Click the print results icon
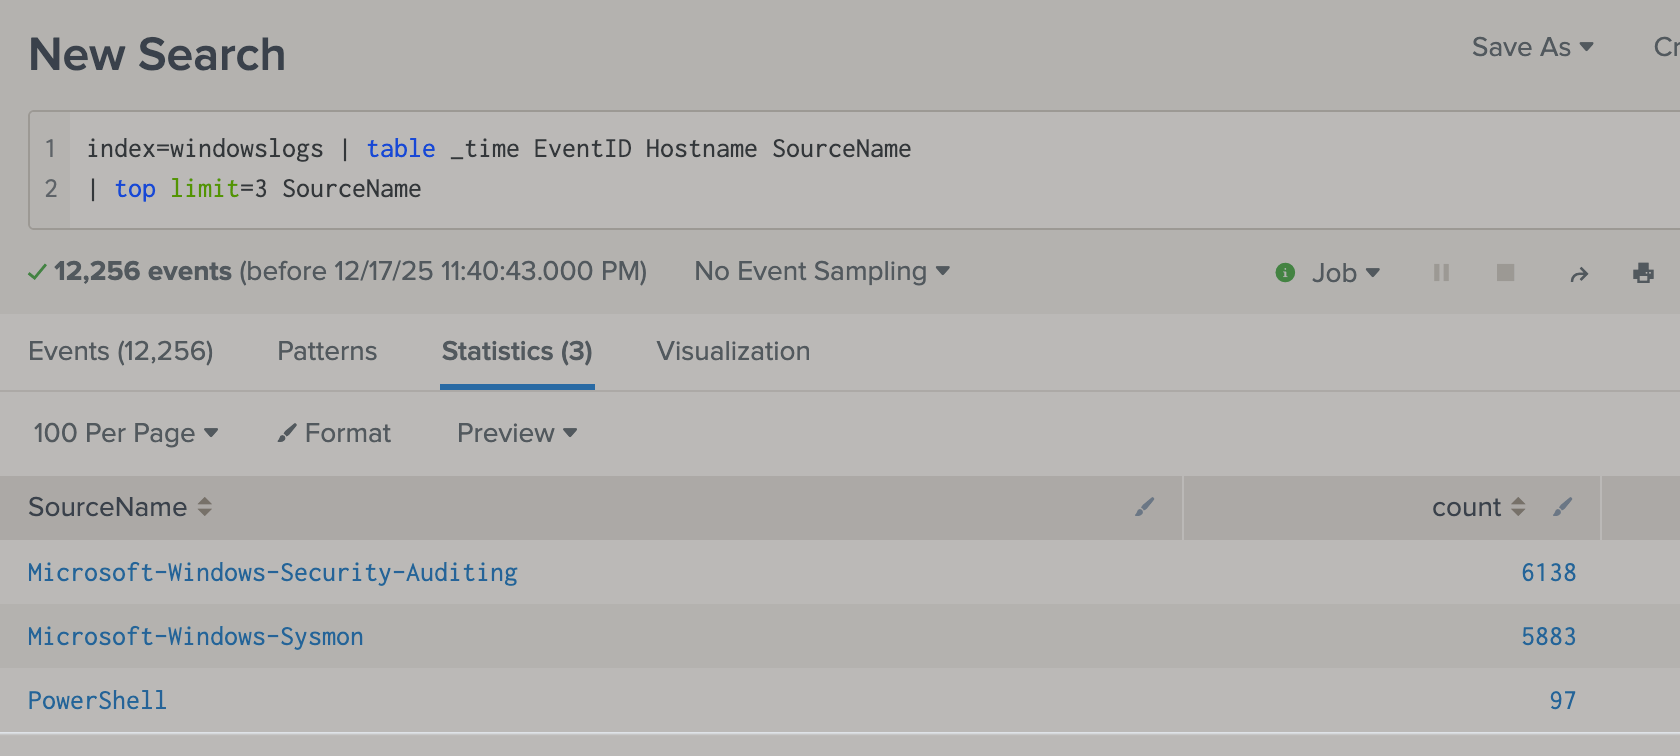The width and height of the screenshot is (1680, 756). coord(1643,273)
